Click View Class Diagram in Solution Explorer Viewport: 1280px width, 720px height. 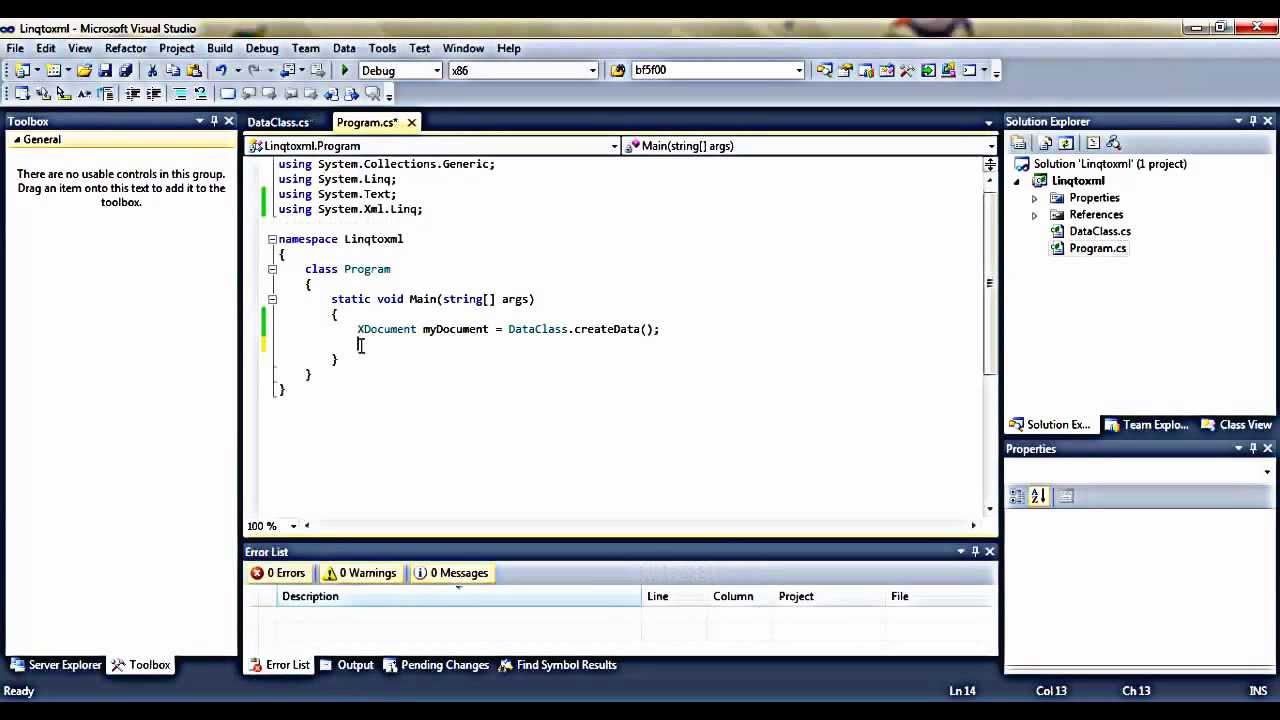pyautogui.click(x=1113, y=143)
